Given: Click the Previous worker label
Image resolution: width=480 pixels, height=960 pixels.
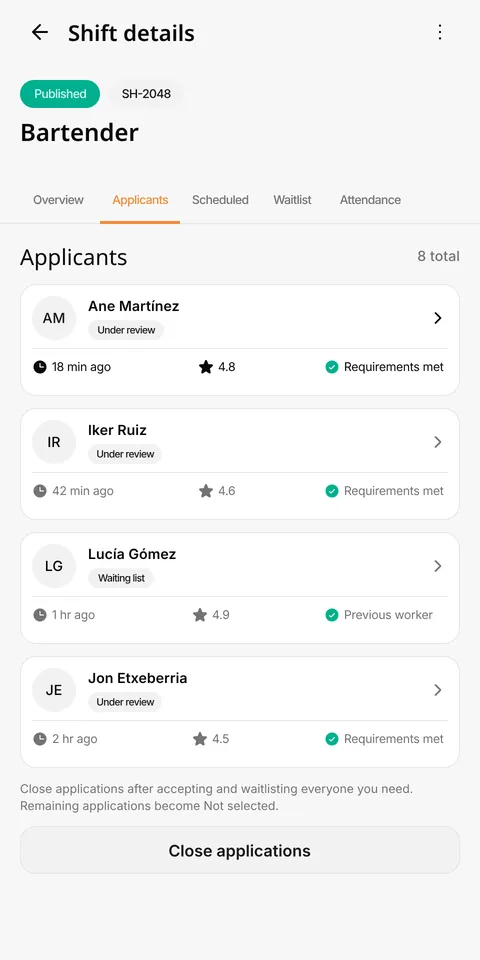Looking at the screenshot, I should (x=388, y=615).
